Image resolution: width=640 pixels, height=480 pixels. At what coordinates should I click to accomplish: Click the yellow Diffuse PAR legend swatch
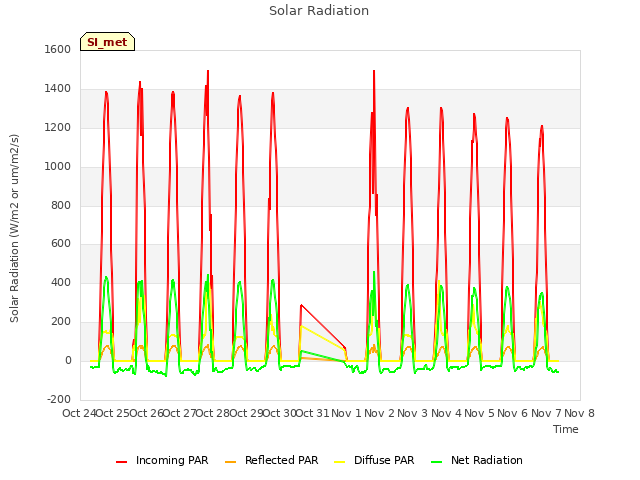(x=340, y=462)
